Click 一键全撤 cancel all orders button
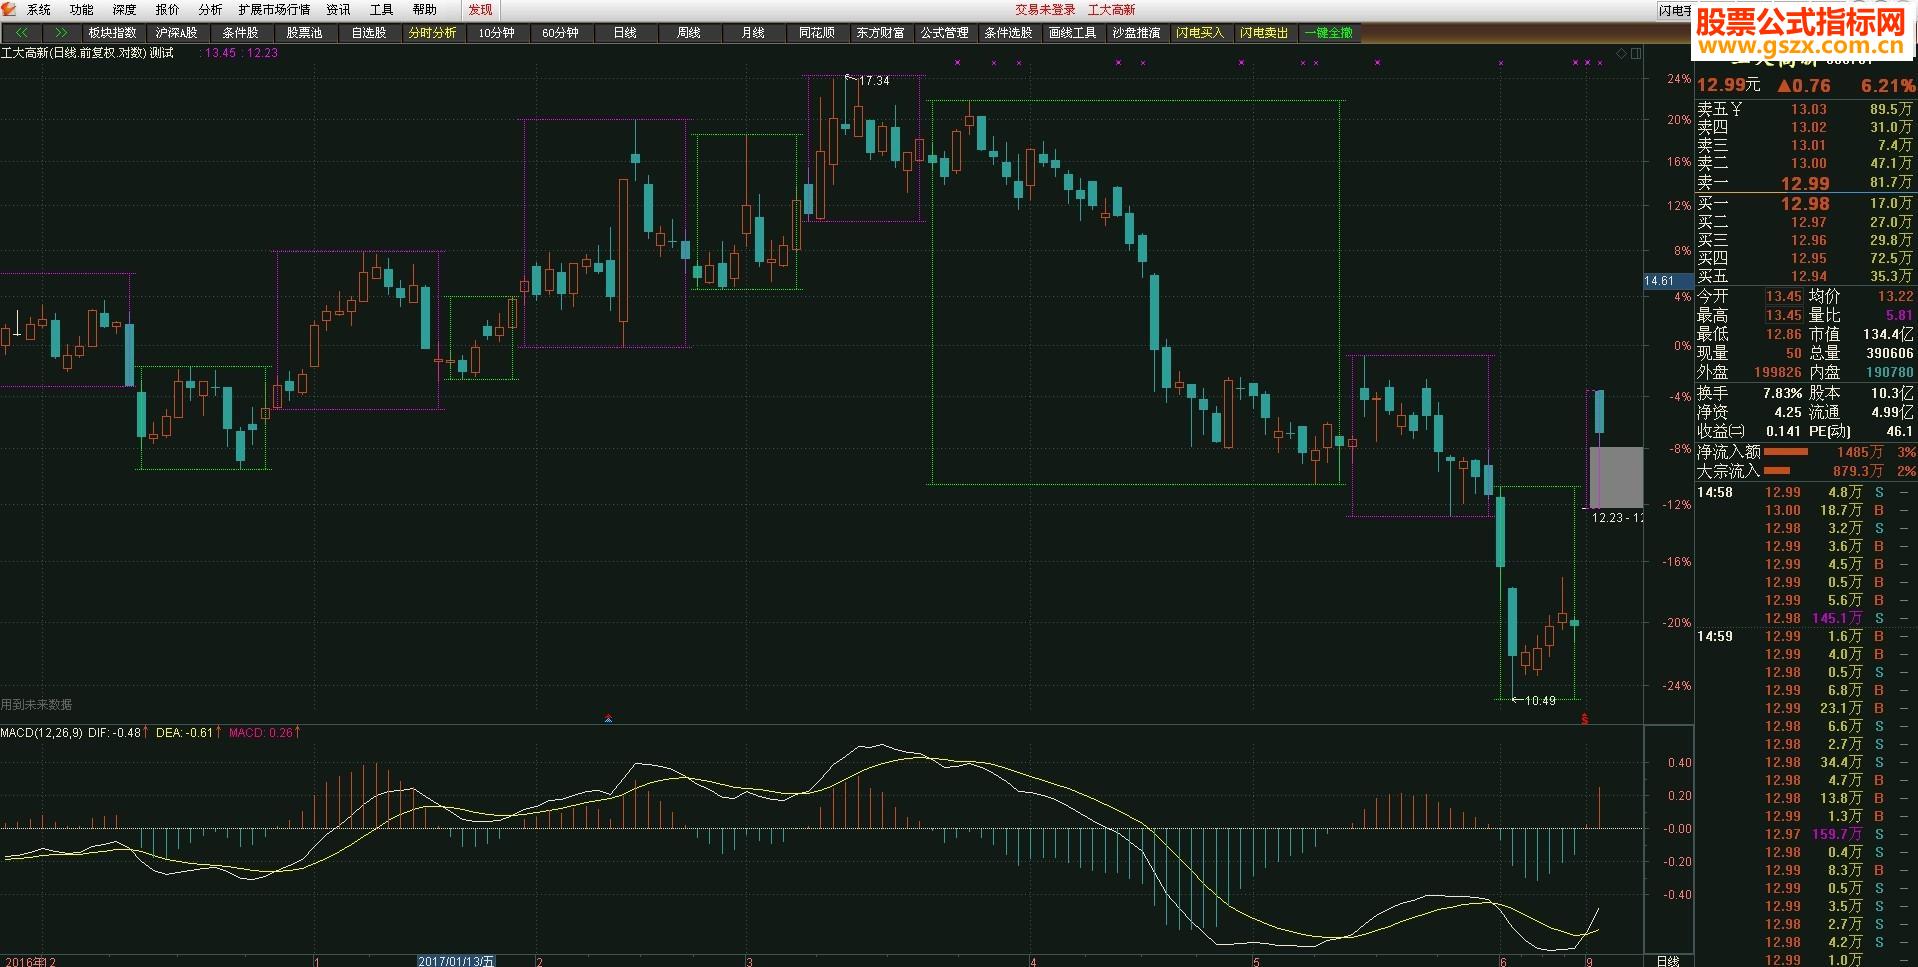The image size is (1918, 967). pyautogui.click(x=1329, y=33)
